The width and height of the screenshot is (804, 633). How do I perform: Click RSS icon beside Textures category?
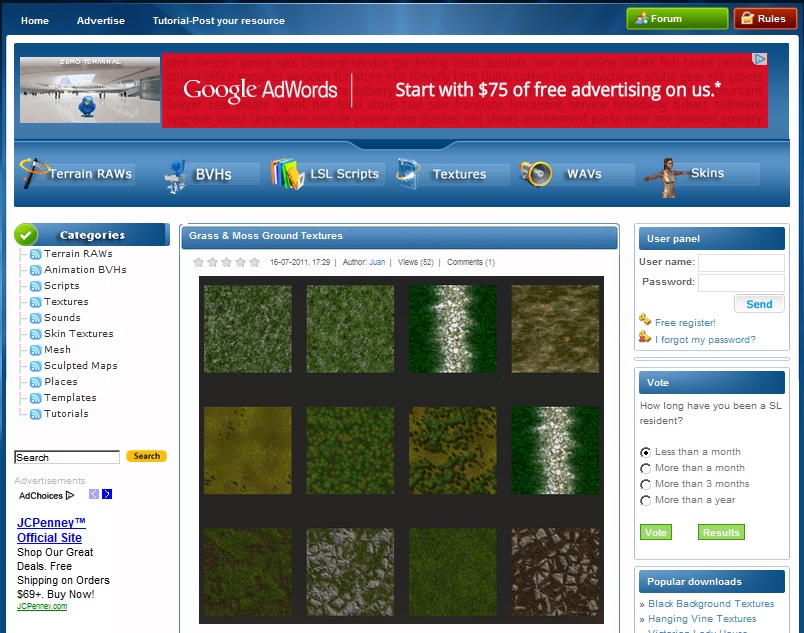click(x=35, y=302)
